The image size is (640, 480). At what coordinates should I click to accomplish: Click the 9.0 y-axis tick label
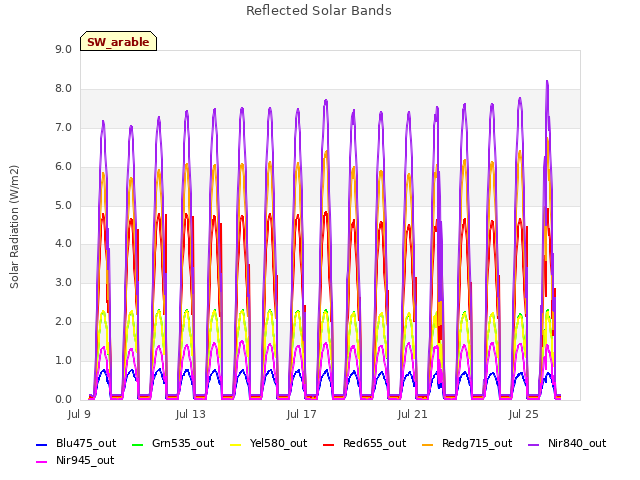click(x=63, y=50)
